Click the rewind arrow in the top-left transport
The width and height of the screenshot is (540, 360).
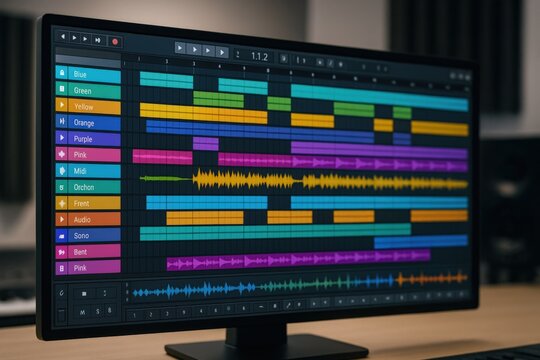pos(63,36)
